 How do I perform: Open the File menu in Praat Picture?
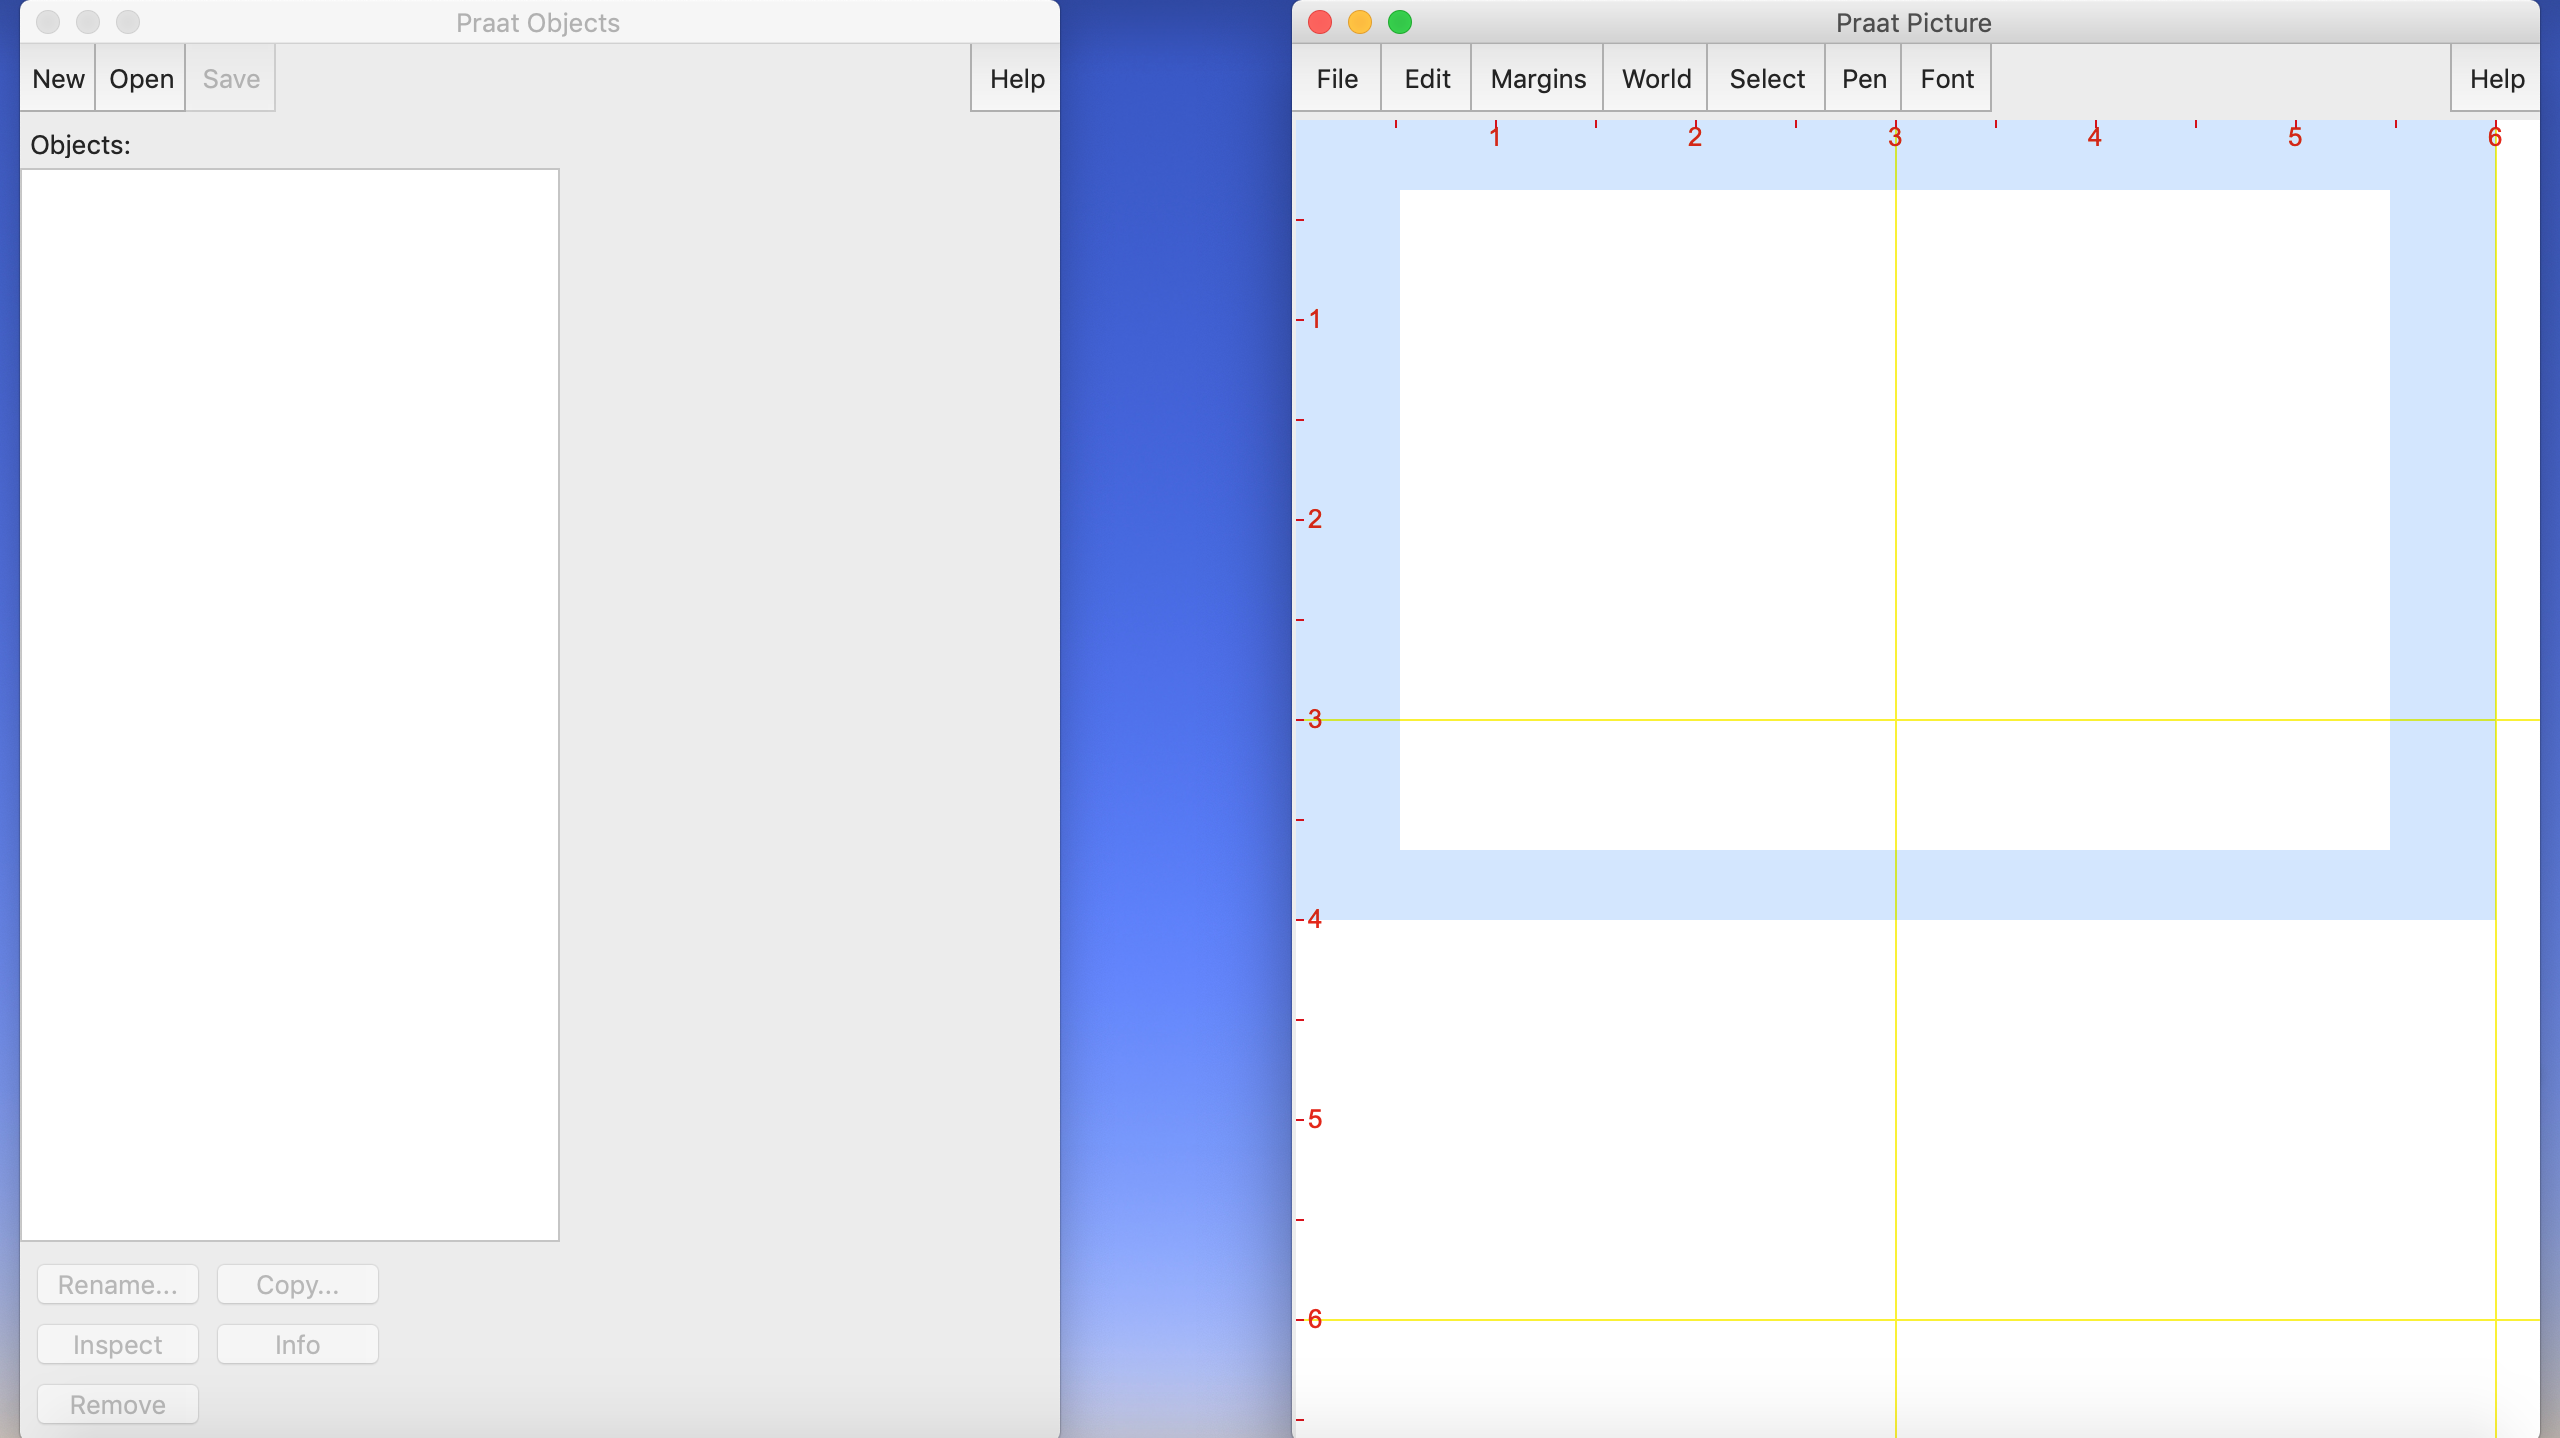point(1337,78)
